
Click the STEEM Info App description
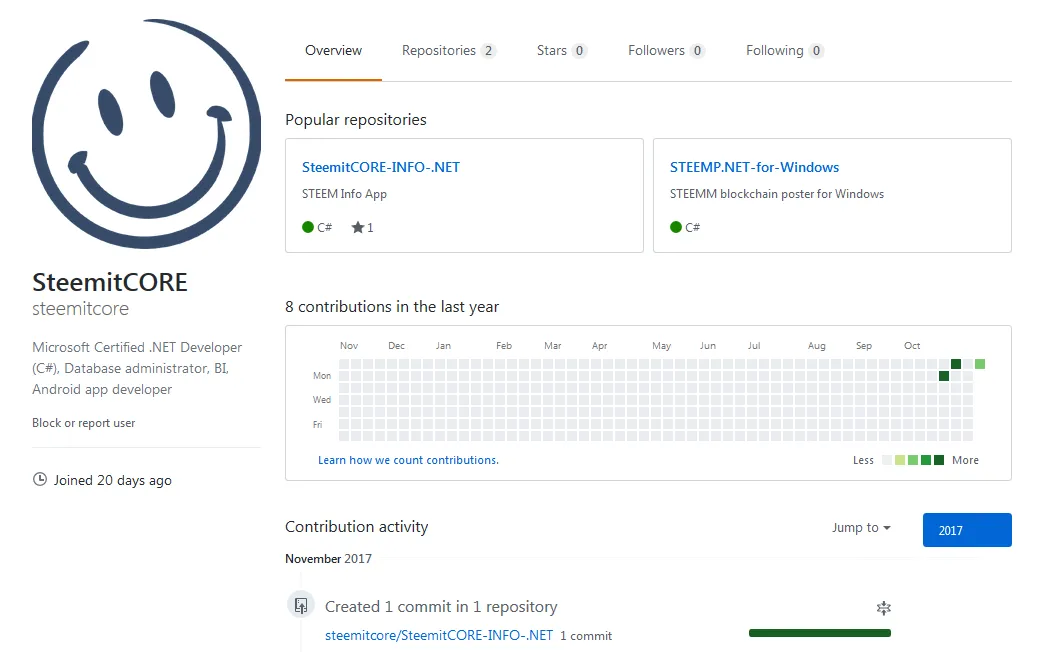click(344, 194)
